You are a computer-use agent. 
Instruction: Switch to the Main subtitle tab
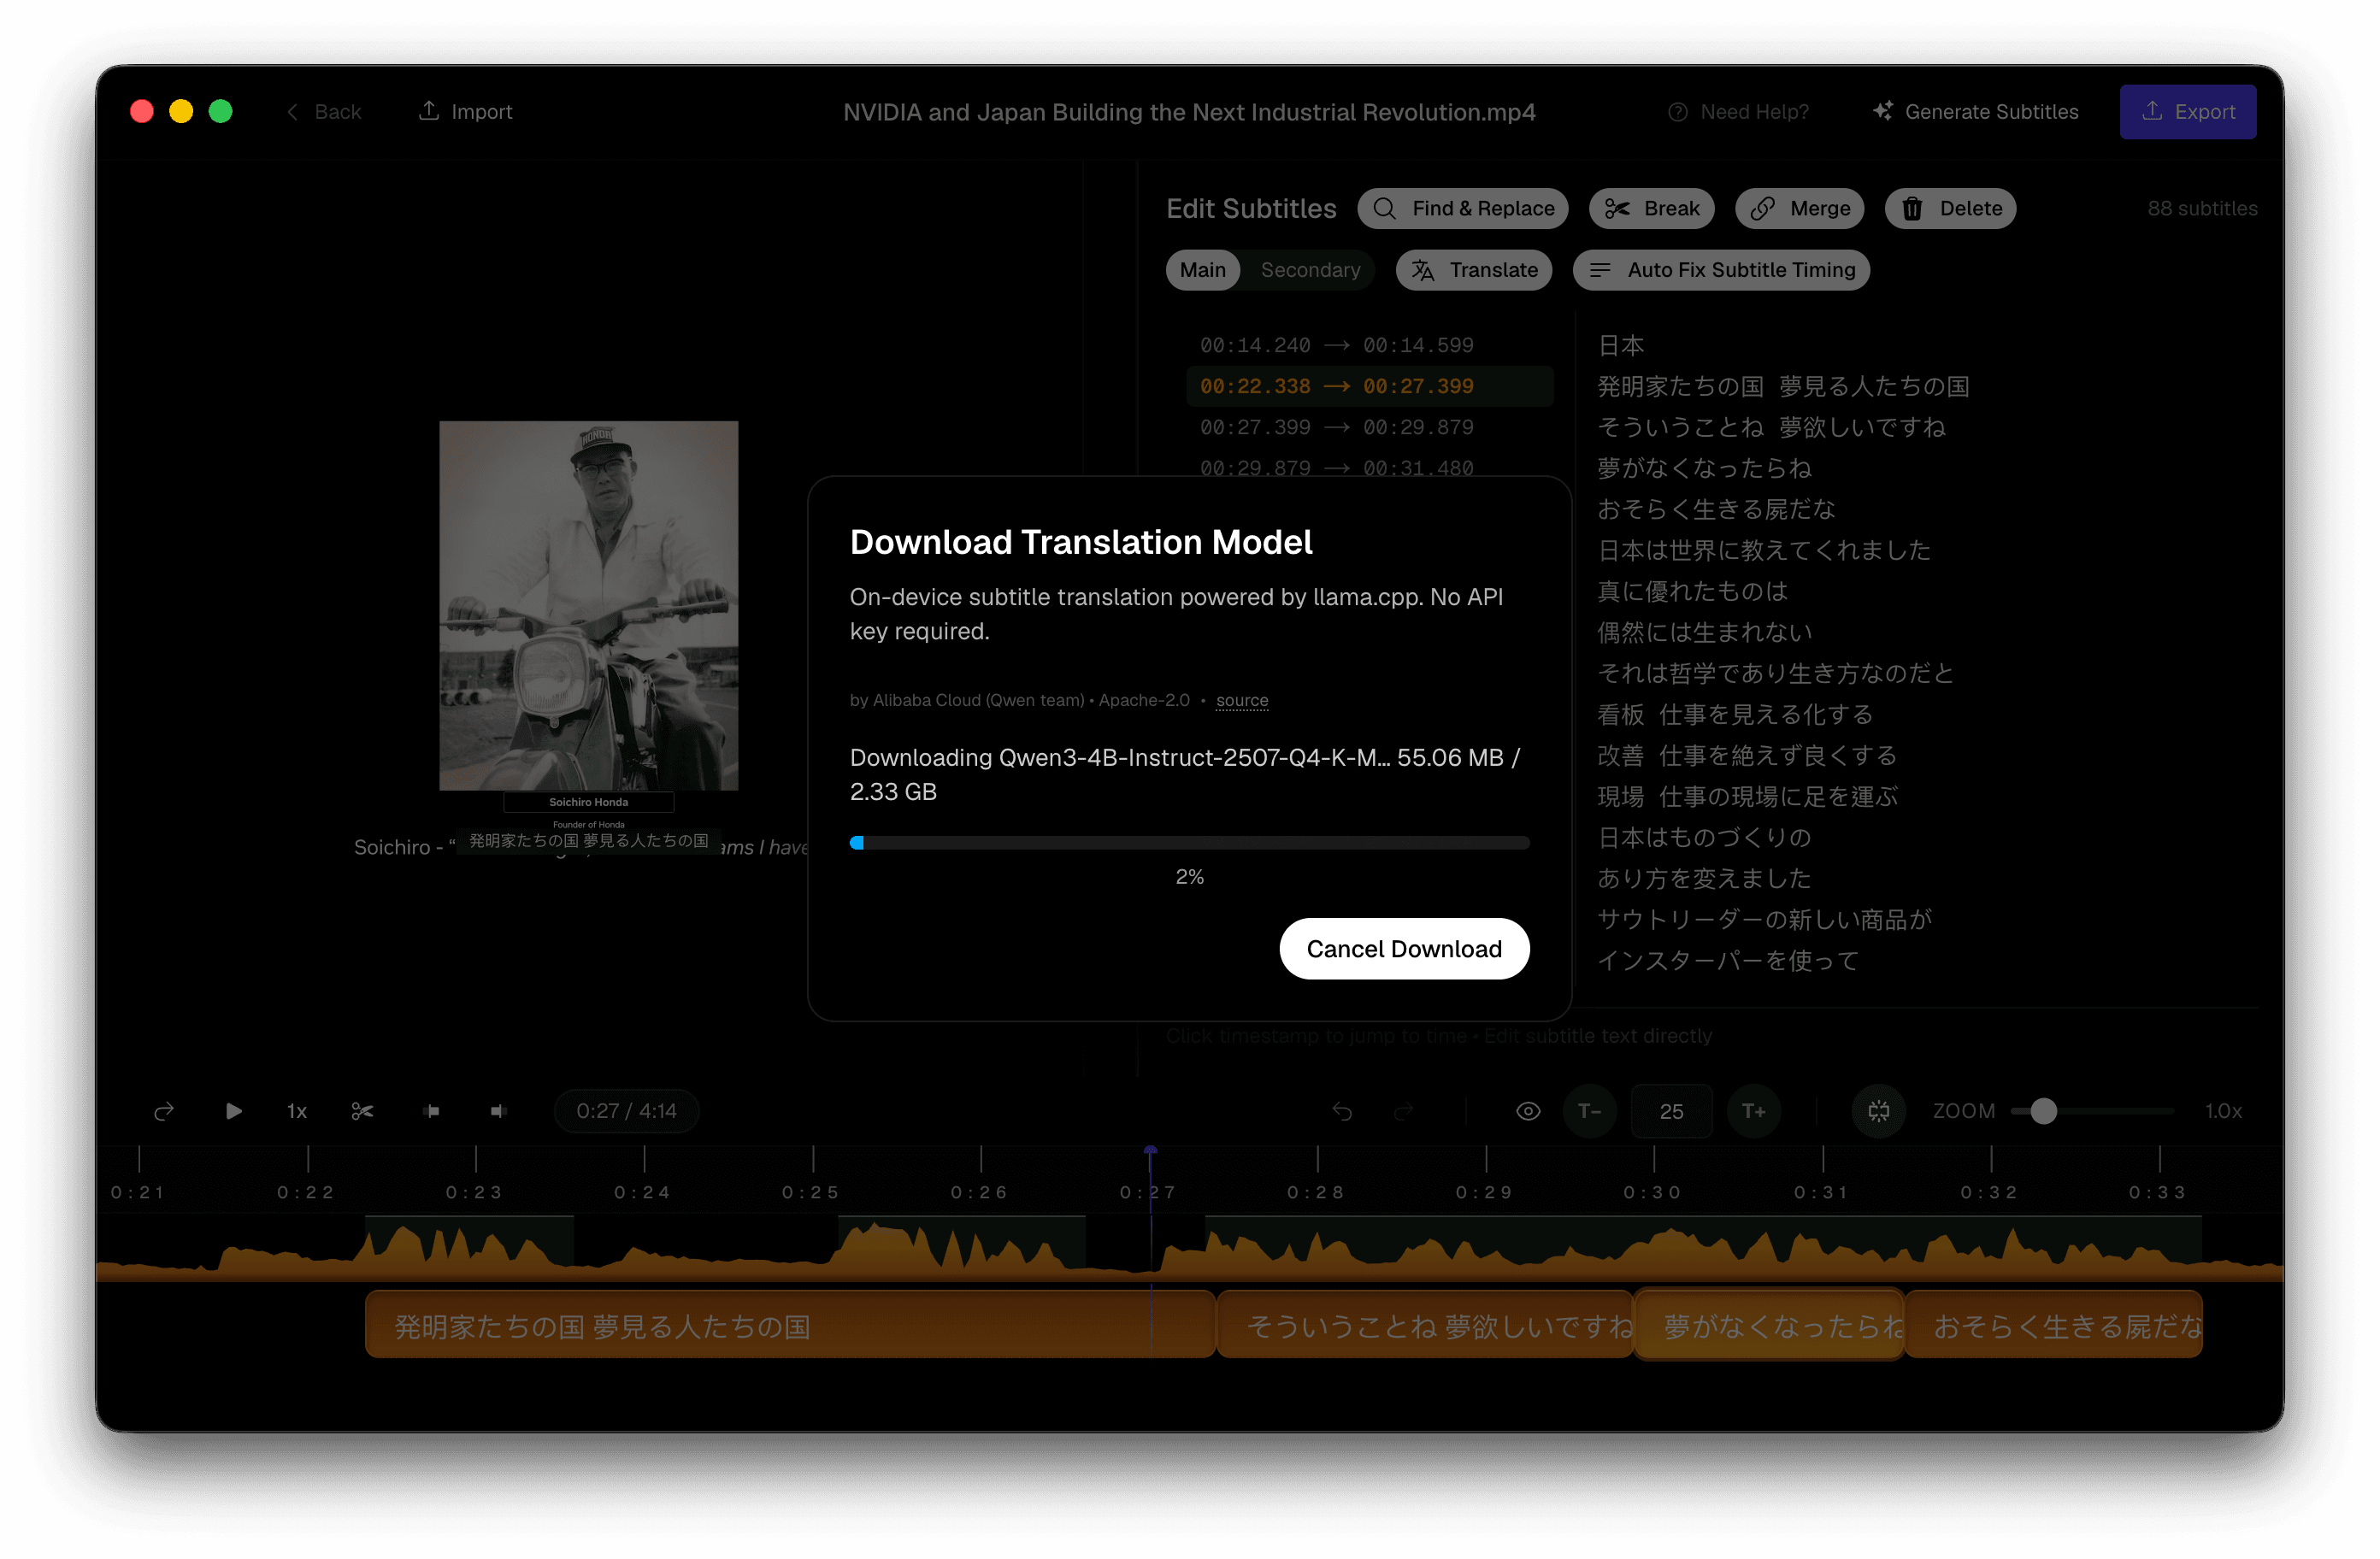[x=1202, y=270]
